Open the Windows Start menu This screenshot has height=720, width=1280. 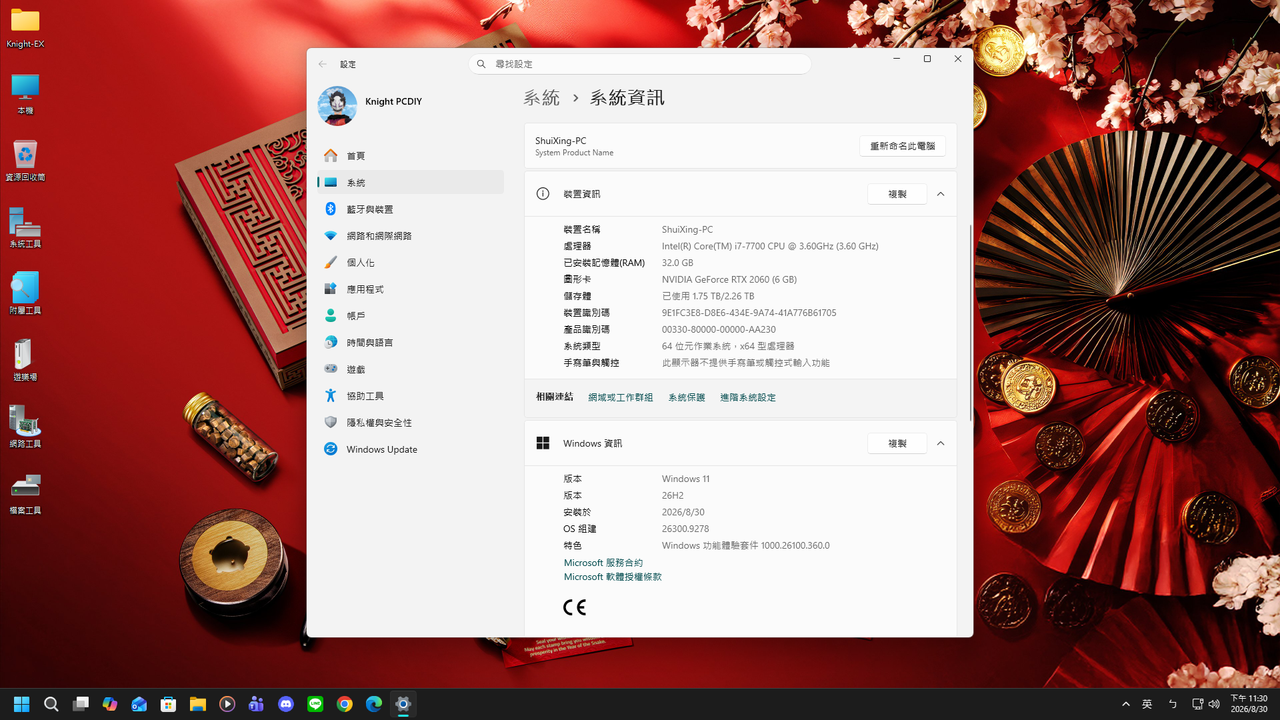pyautogui.click(x=22, y=704)
